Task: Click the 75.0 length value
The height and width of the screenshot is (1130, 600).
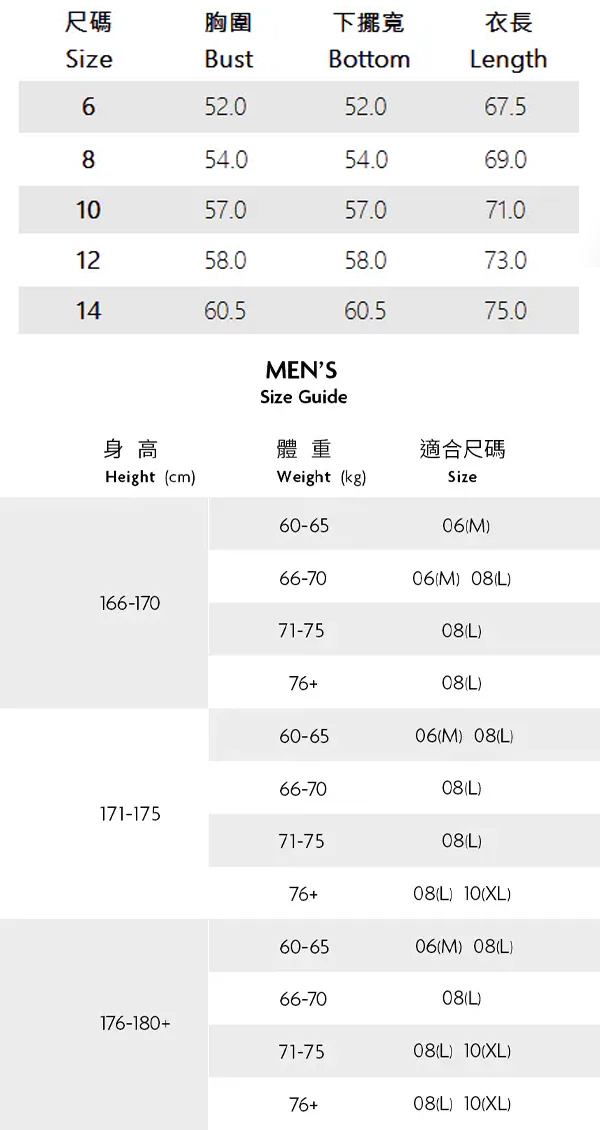Action: pyautogui.click(x=505, y=311)
